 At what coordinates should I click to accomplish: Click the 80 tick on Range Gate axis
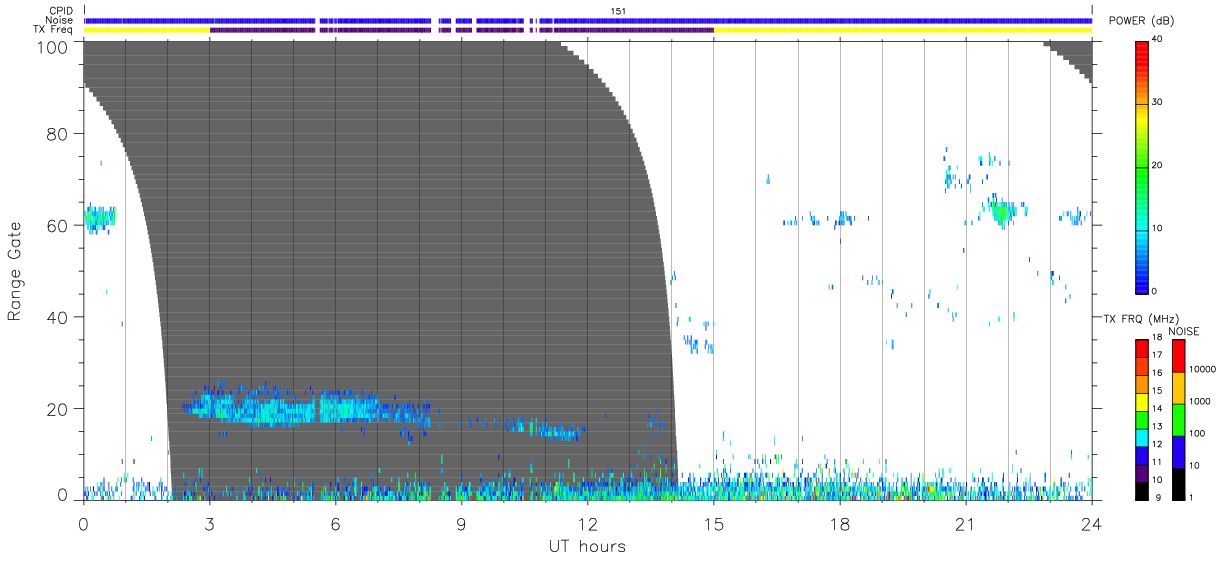58,133
